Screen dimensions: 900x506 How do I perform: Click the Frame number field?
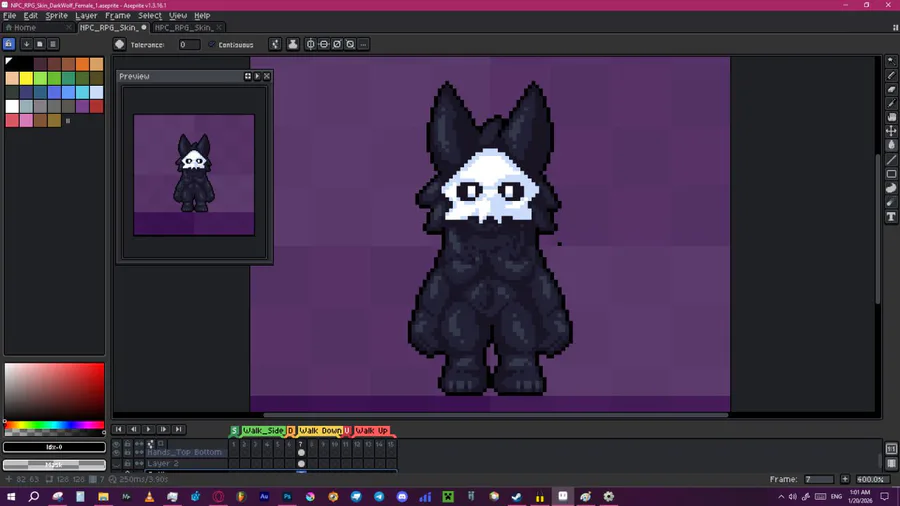(819, 479)
